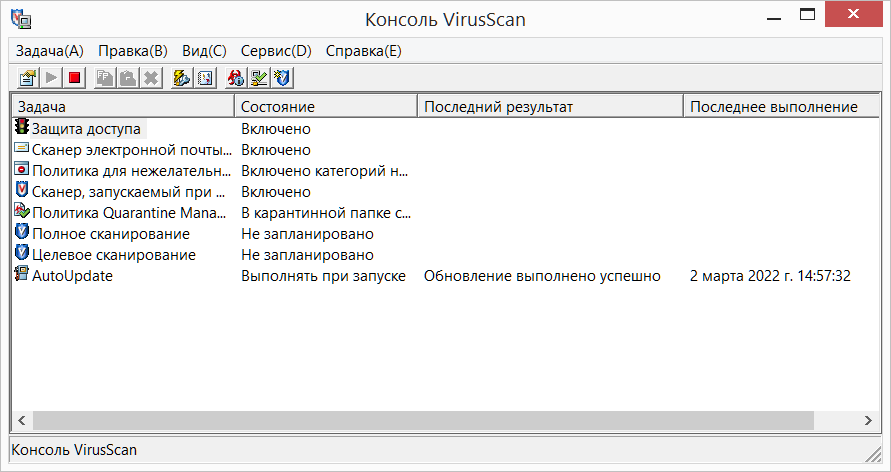Open virus information biohazard icon
The width and height of the screenshot is (891, 472).
click(x=236, y=78)
